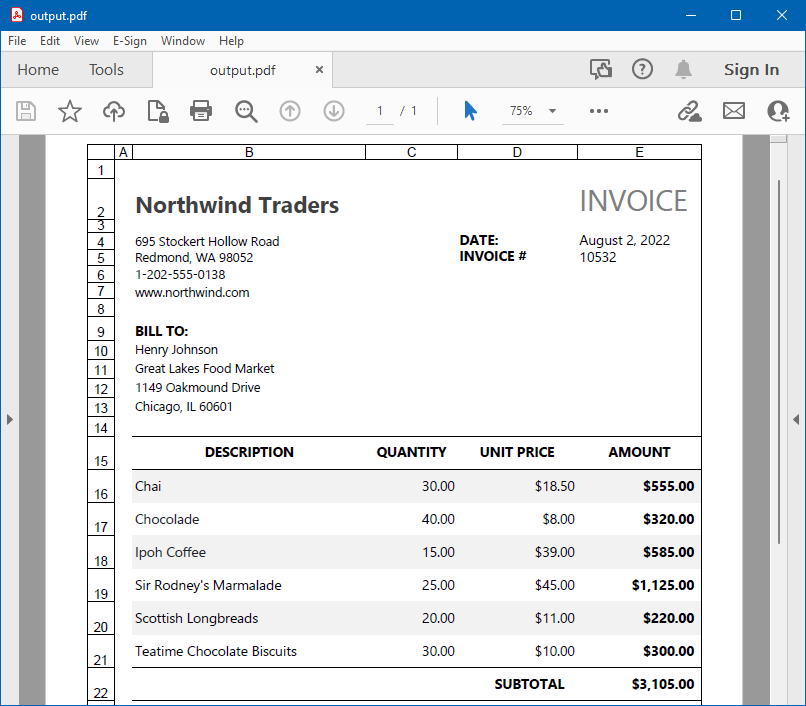Screen dimensions: 806x706
Task: Open the Protect document tool
Action: pos(155,111)
